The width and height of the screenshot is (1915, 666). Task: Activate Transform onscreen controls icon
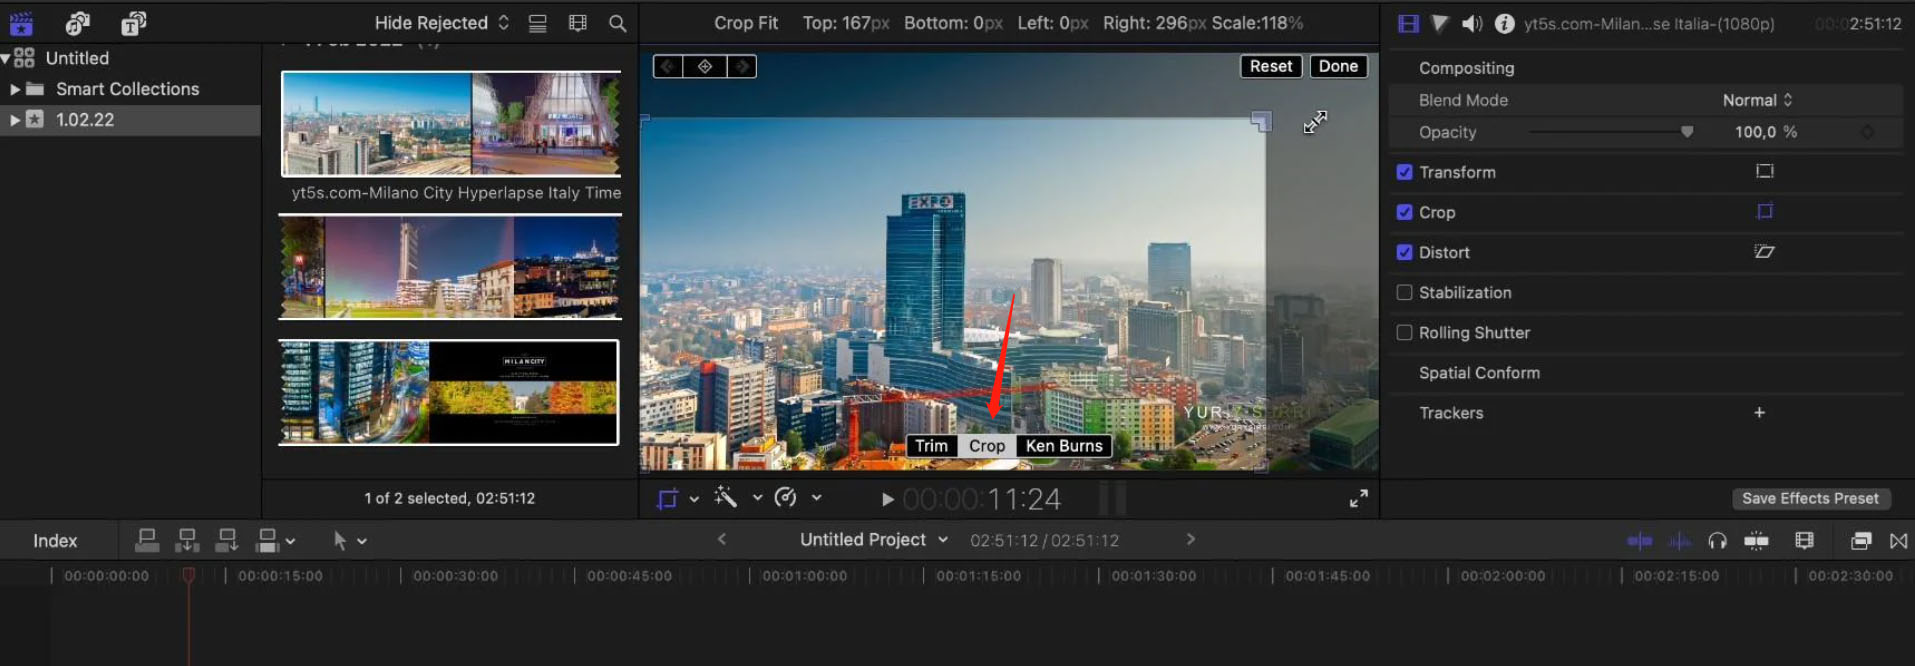[x=1765, y=171]
